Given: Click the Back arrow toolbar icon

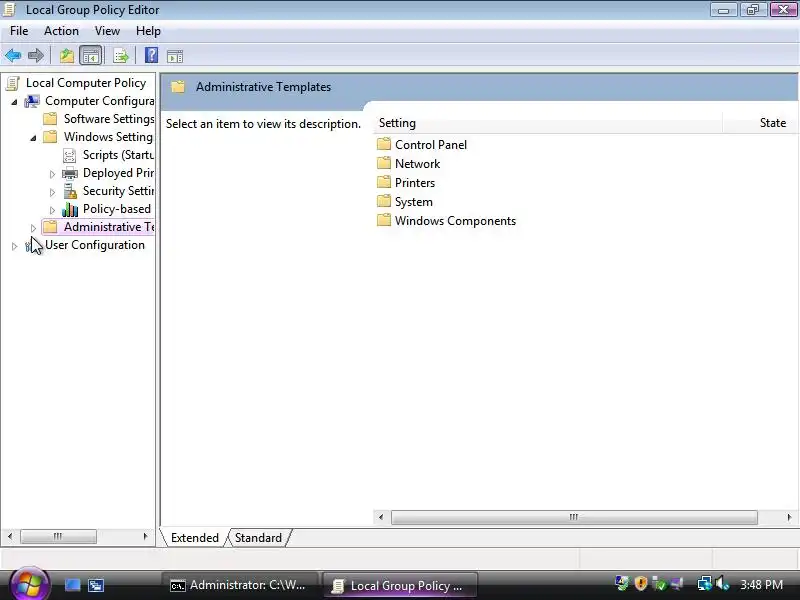Looking at the screenshot, I should [x=13, y=55].
